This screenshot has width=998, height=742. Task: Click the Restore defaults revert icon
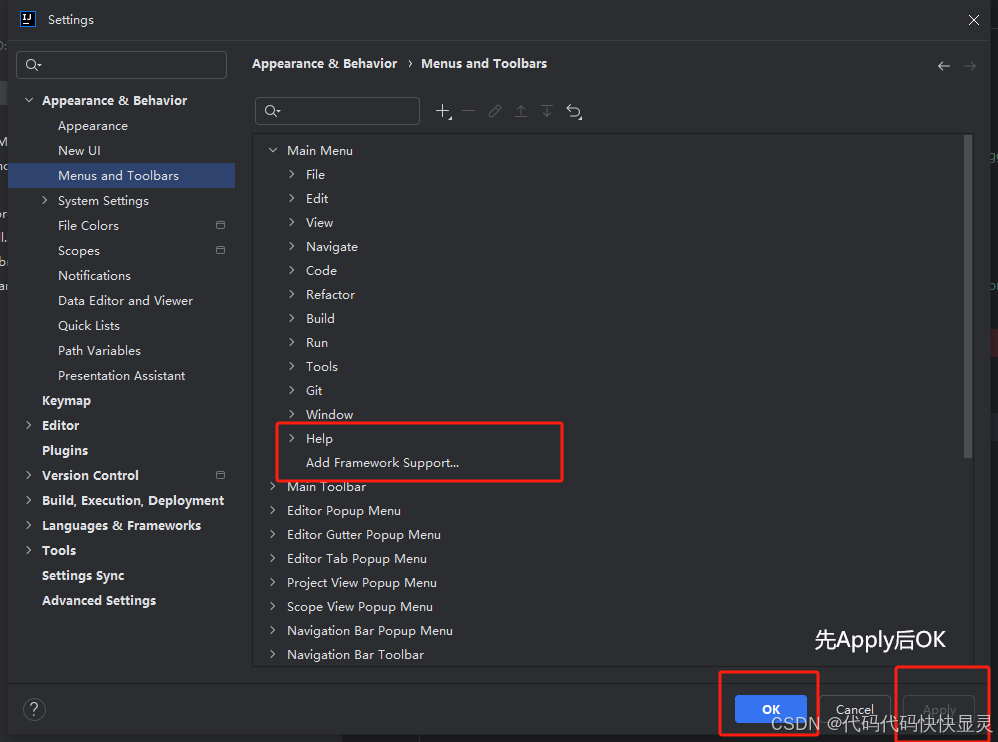[573, 111]
